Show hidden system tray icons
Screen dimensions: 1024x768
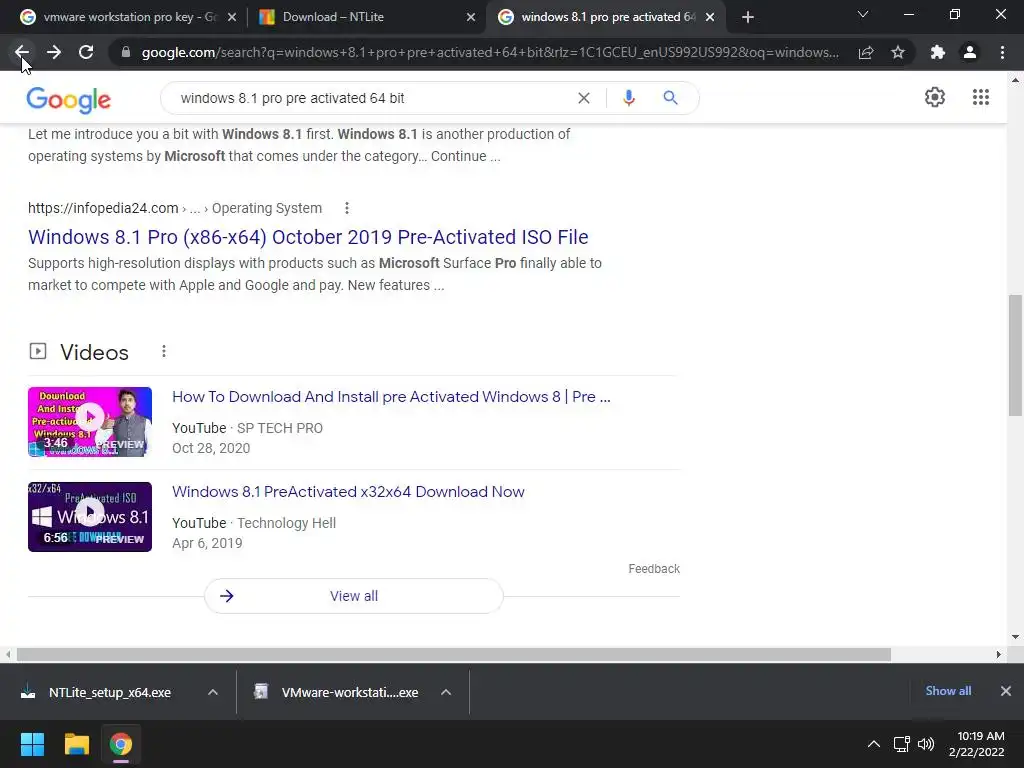873,744
